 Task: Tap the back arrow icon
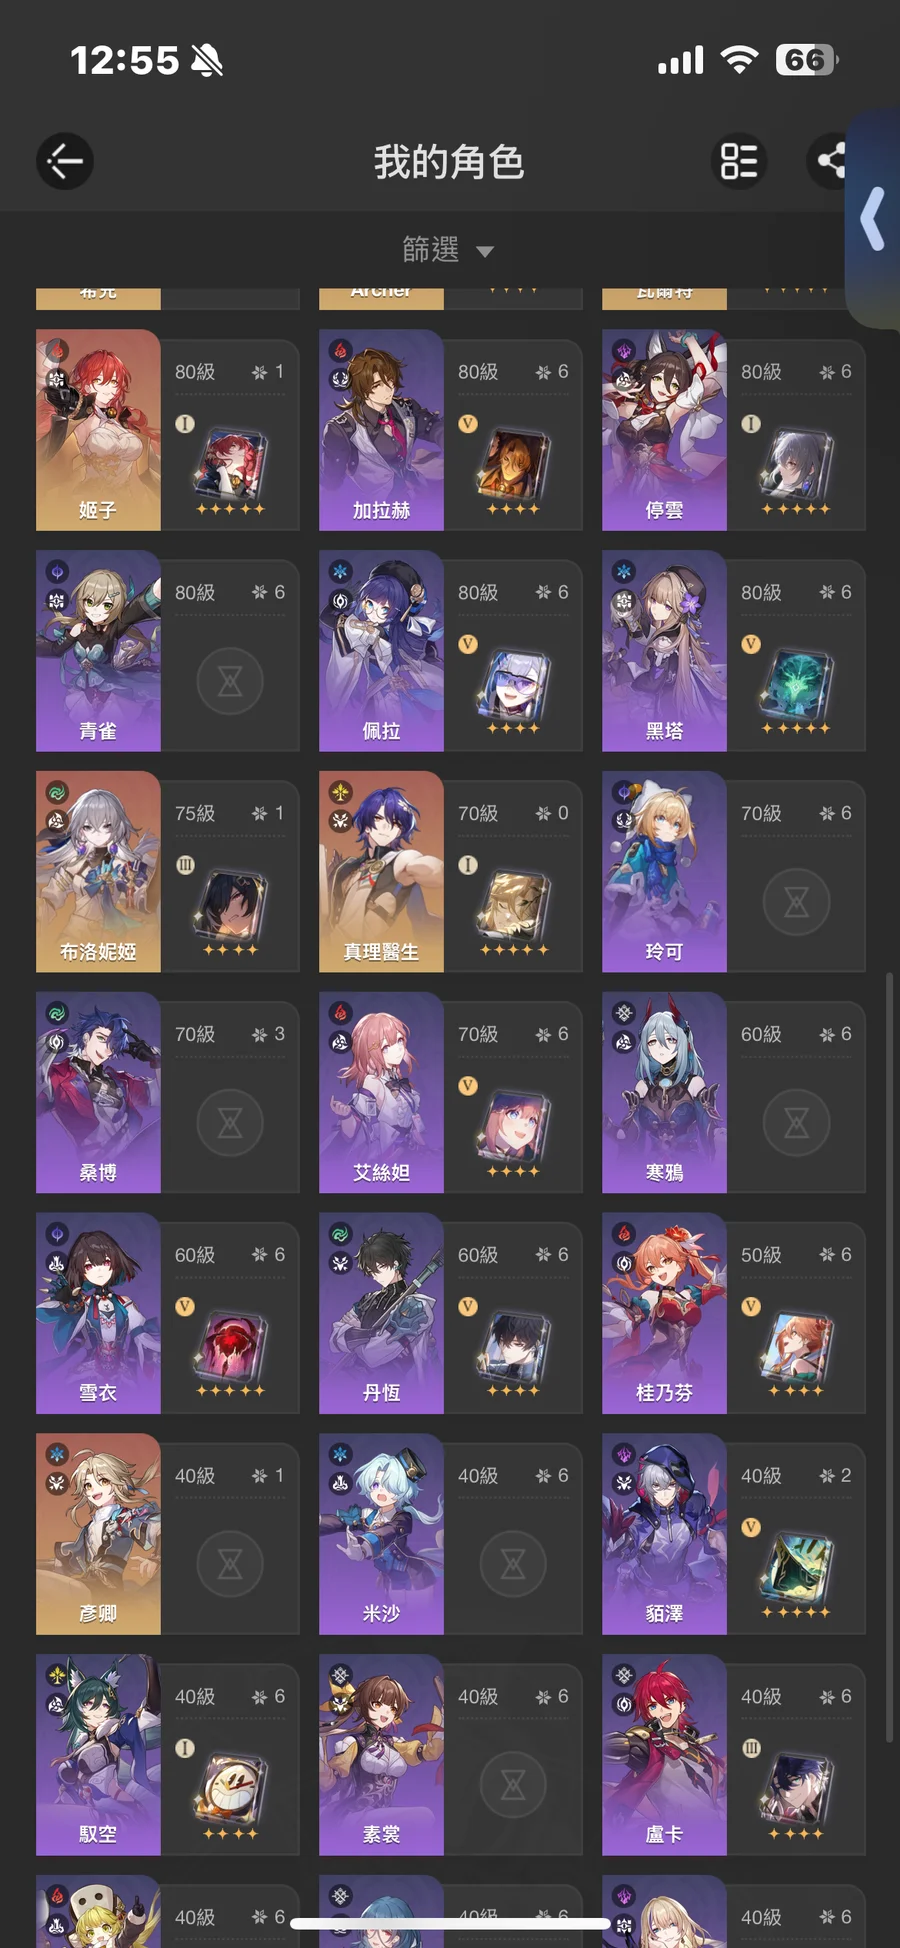click(65, 161)
